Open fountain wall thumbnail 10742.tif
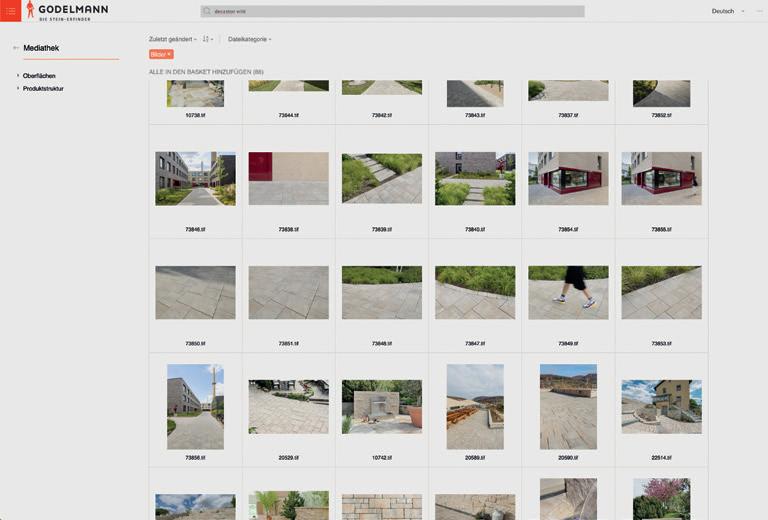The width and height of the screenshot is (768, 520). (x=382, y=406)
